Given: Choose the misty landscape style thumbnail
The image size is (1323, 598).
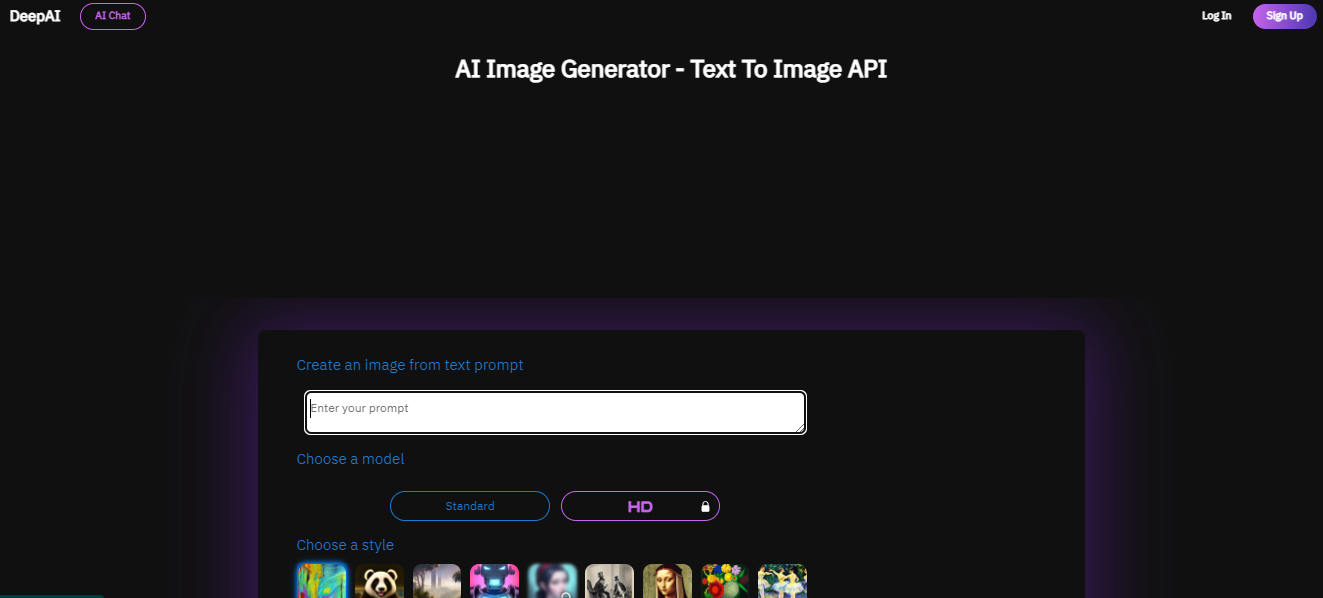Looking at the screenshot, I should tap(437, 581).
